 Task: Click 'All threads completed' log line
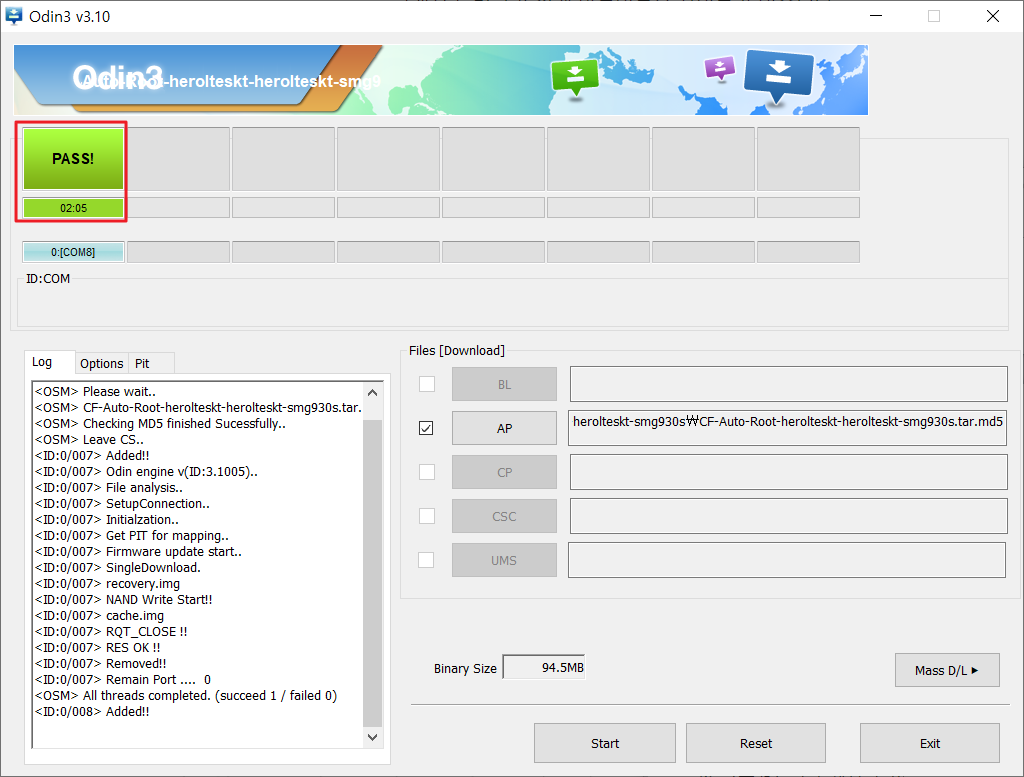tap(185, 695)
